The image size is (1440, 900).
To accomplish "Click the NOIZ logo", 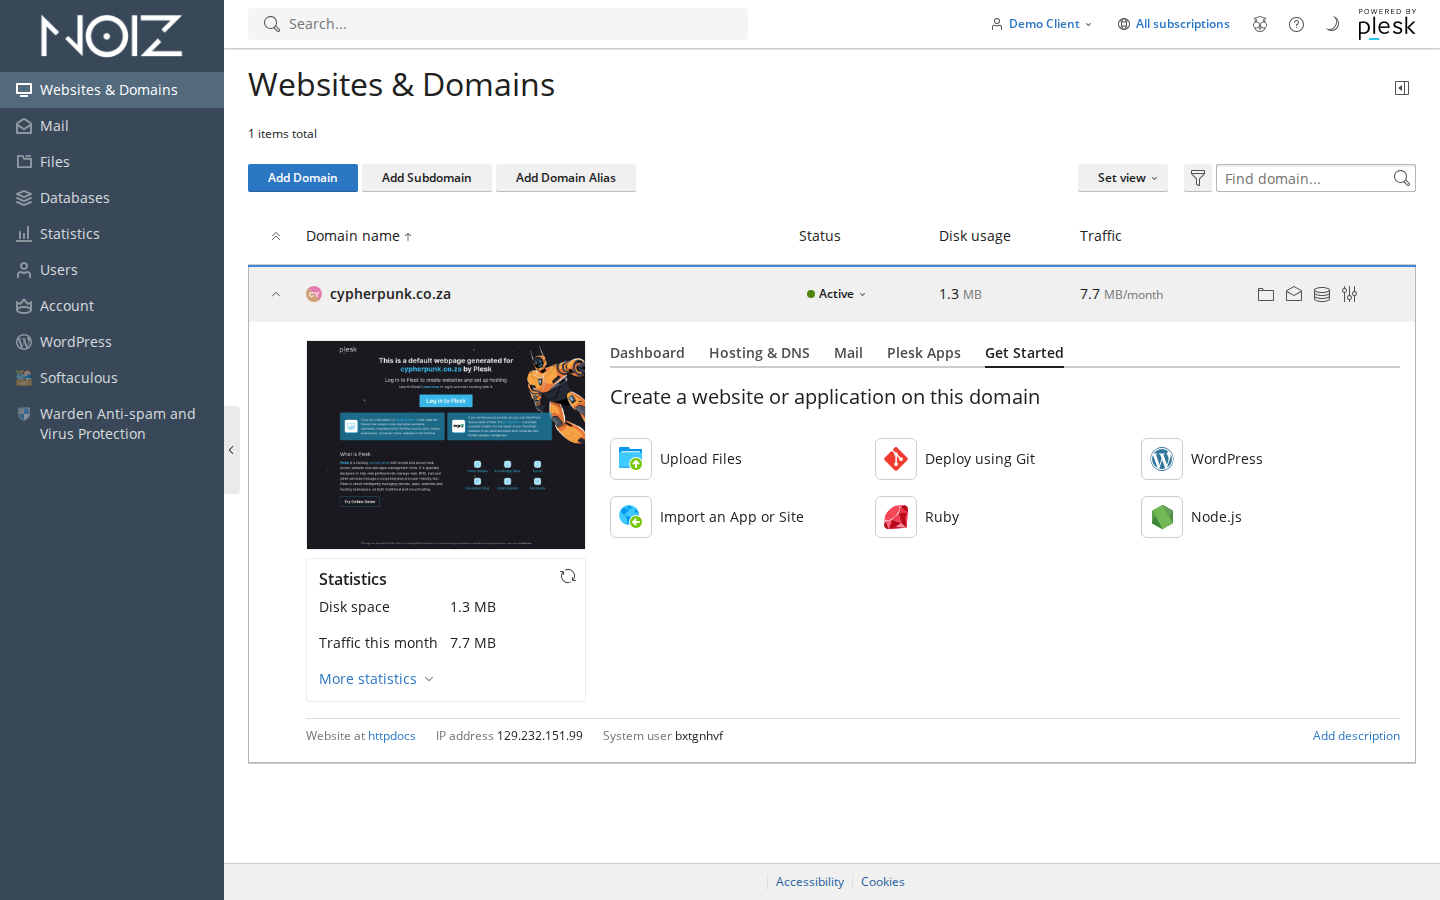I will tap(111, 35).
